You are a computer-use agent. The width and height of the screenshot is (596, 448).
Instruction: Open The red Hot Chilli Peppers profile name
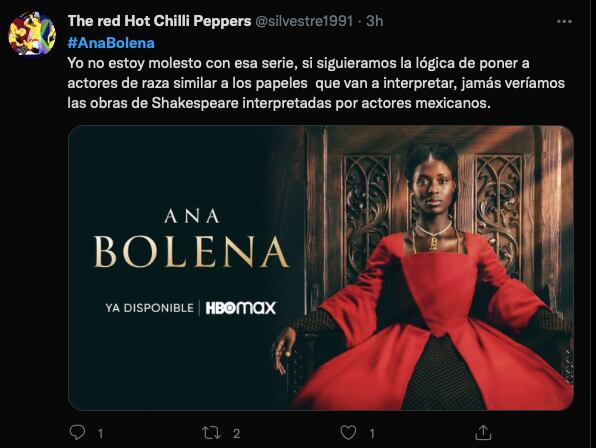(x=159, y=21)
